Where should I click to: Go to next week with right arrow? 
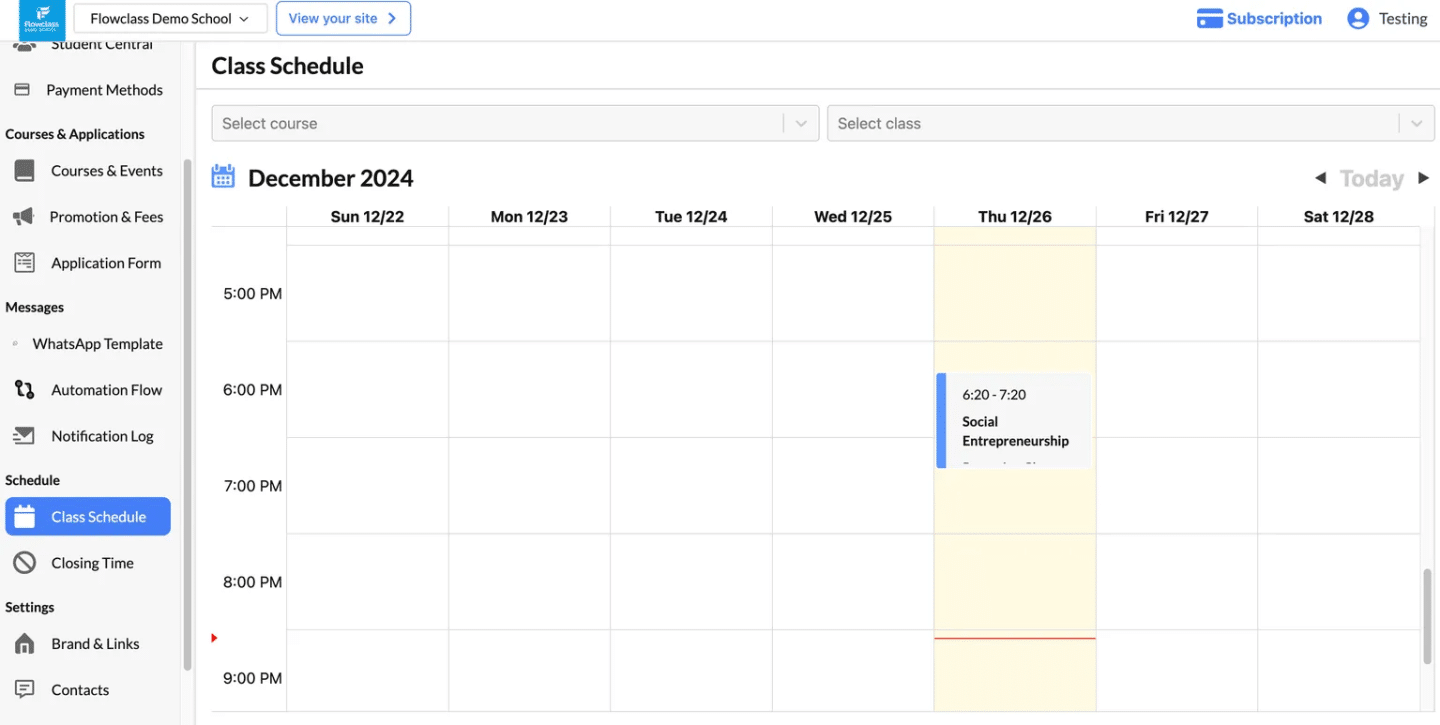[x=1424, y=178]
